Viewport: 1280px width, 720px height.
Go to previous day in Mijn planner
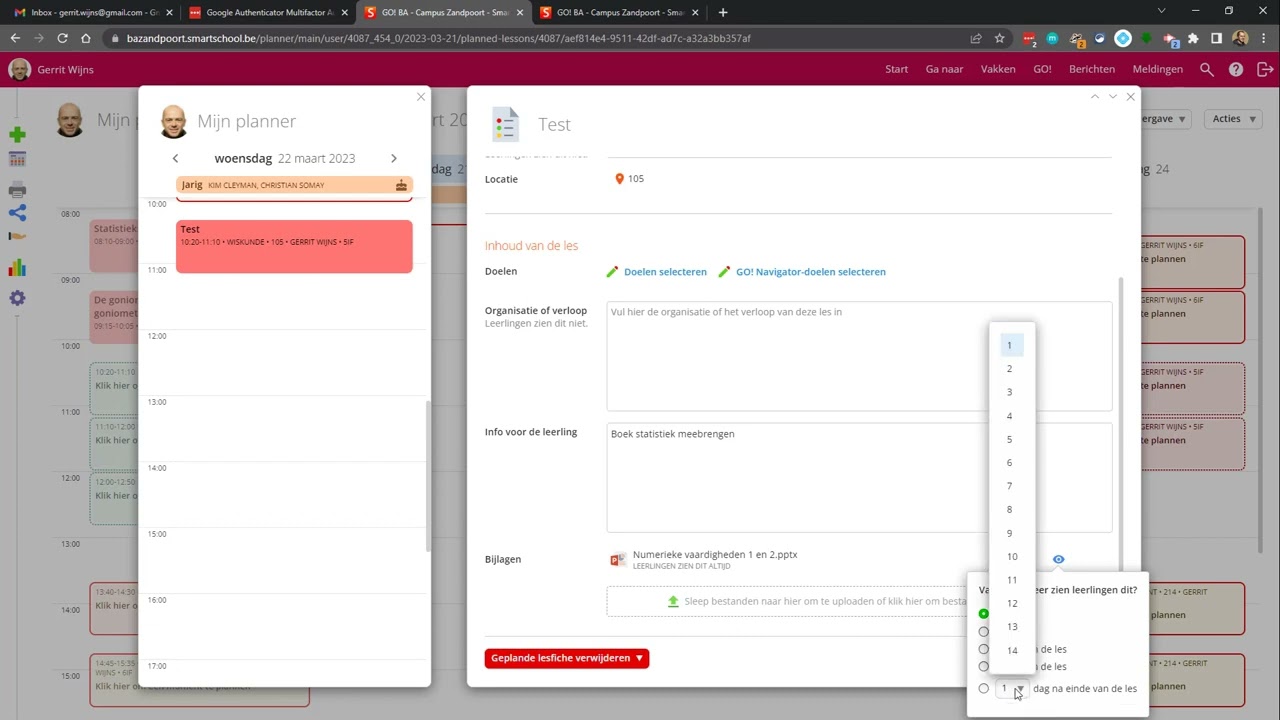click(176, 158)
